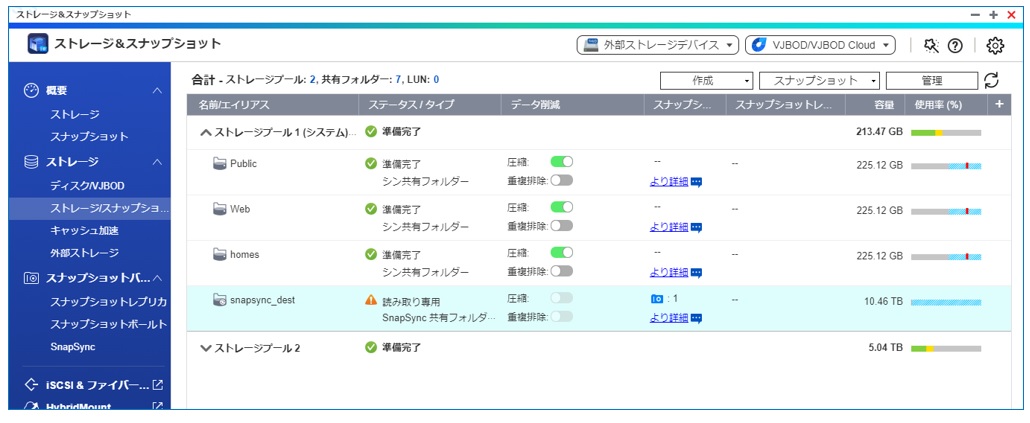Viewport: 1030px width, 423px height.
Task: Click the plus icon in the column header
Action: pos(999,104)
